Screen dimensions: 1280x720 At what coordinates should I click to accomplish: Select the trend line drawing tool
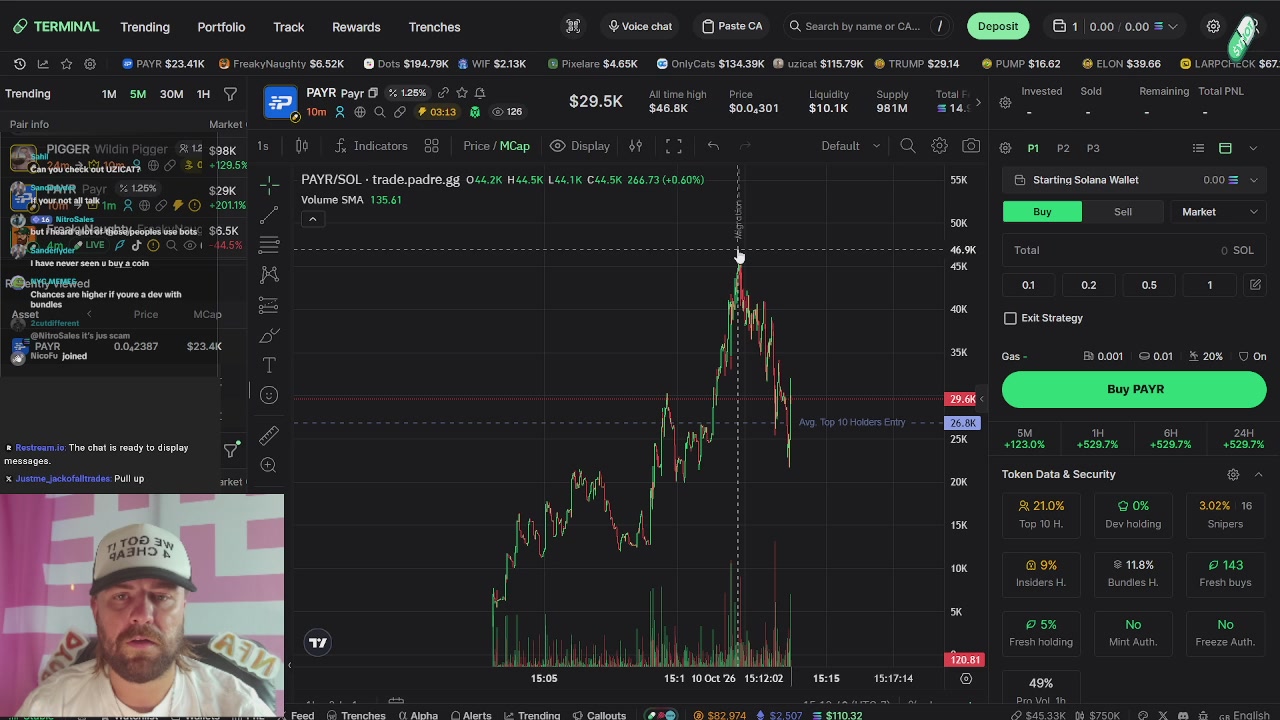269,215
